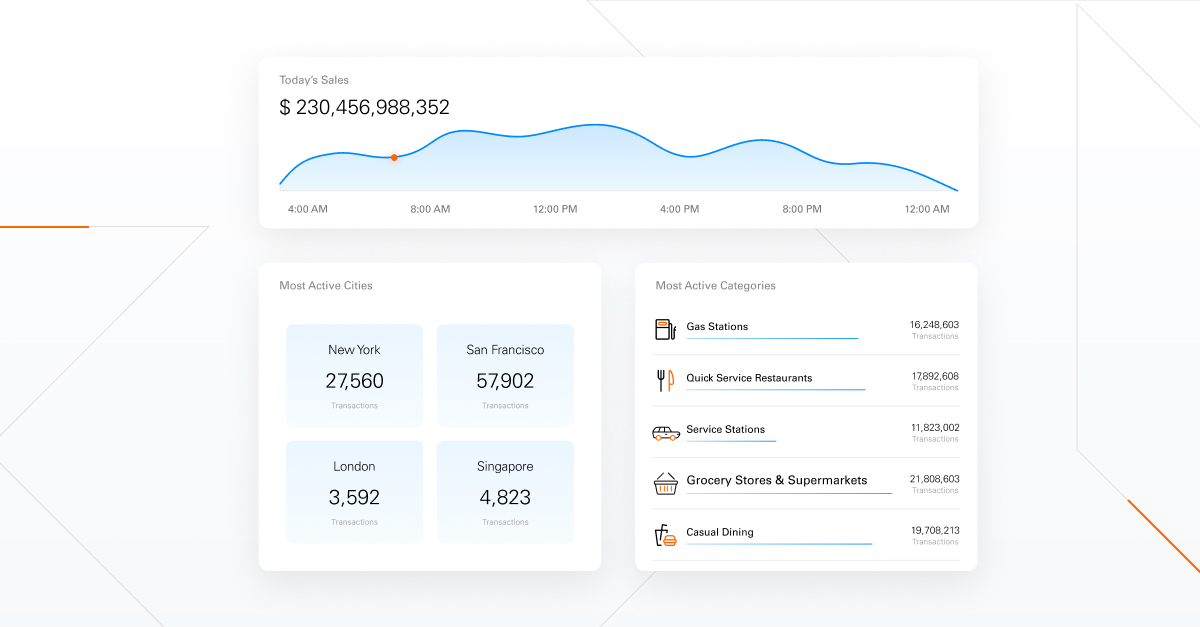Click the Today's Sales total amount
Image resolution: width=1200 pixels, height=627 pixels.
pos(365,107)
